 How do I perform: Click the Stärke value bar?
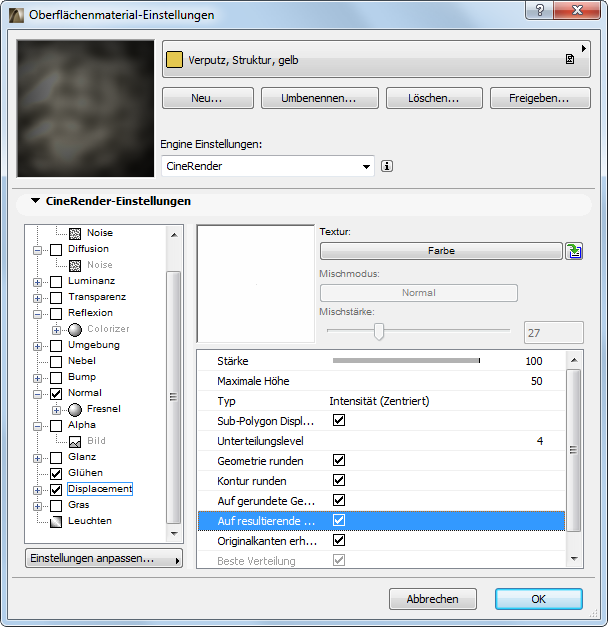click(x=406, y=361)
